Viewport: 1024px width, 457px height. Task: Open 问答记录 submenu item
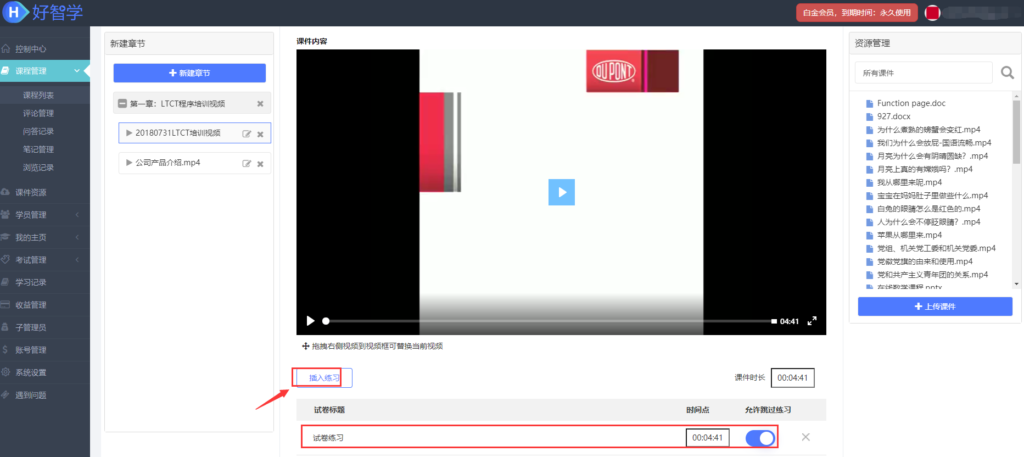[x=39, y=131]
